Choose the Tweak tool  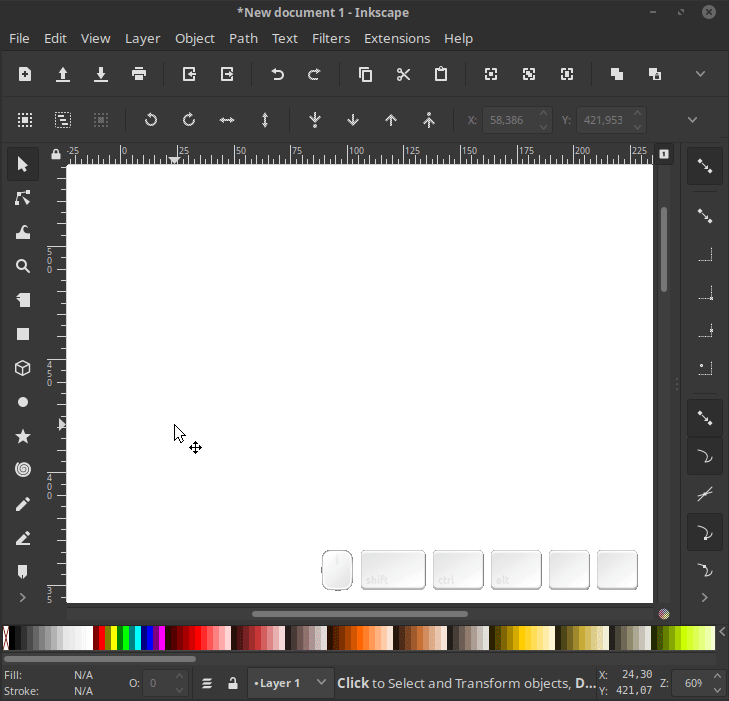tap(23, 232)
